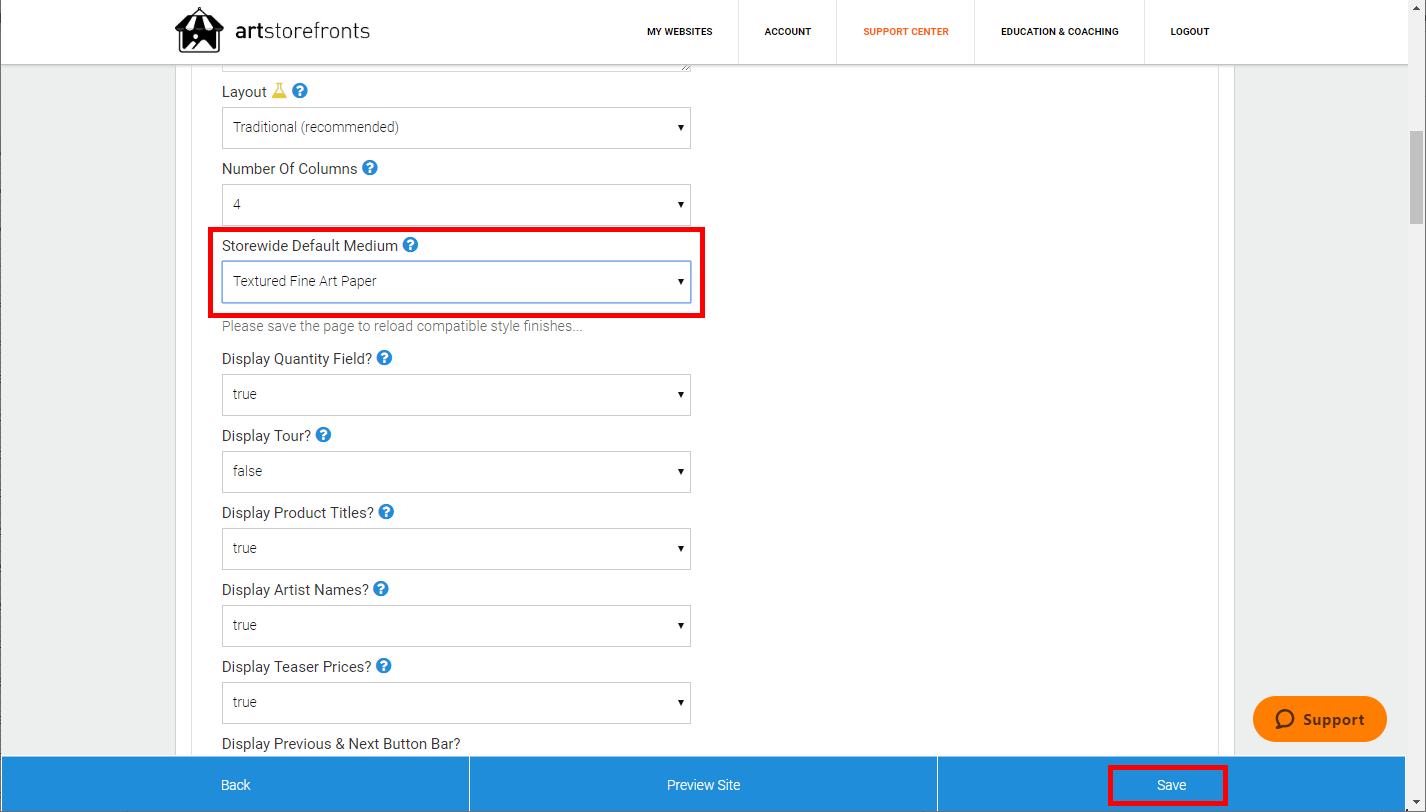Screen dimensions: 1426x812
Task: Open the Display Quantity Field dropdown
Action: pos(456,395)
